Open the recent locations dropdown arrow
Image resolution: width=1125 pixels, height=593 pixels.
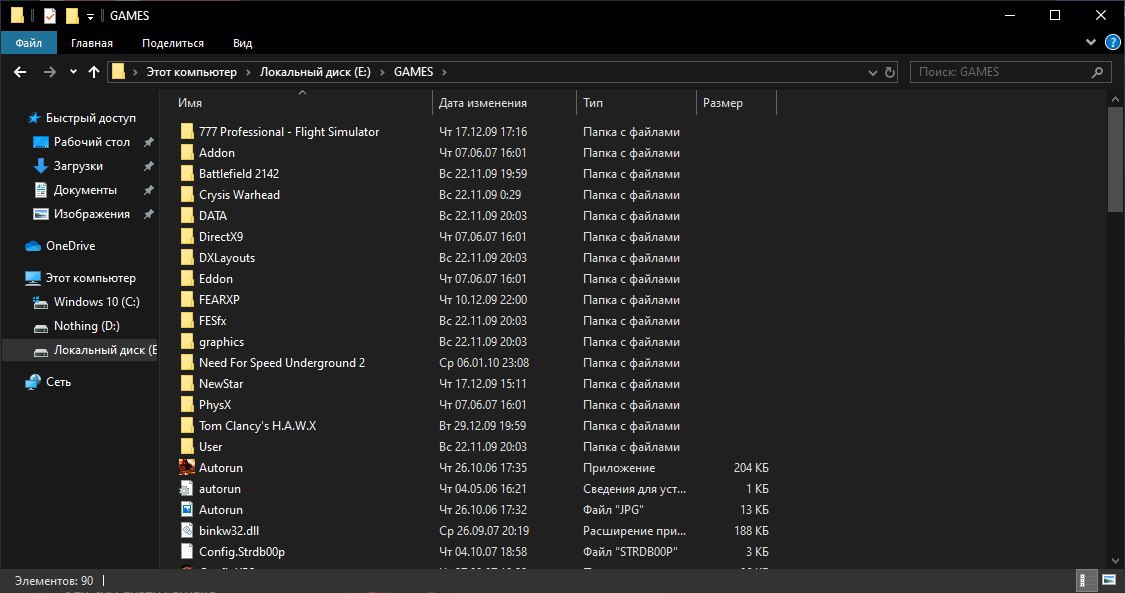(73, 72)
